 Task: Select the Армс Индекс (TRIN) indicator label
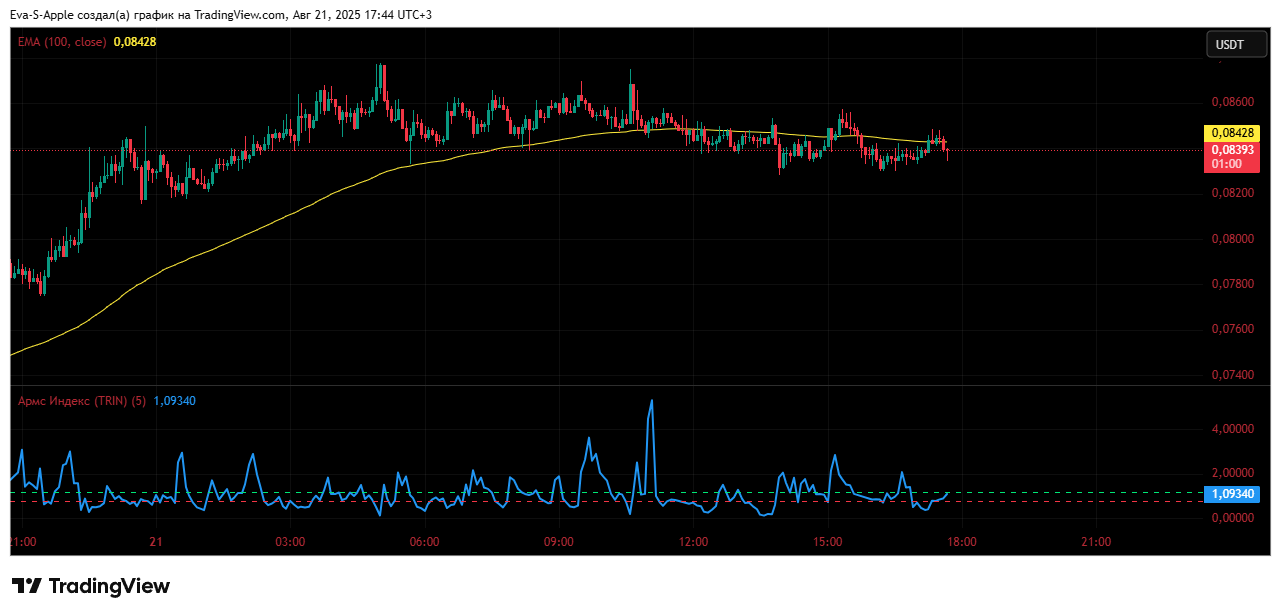82,401
